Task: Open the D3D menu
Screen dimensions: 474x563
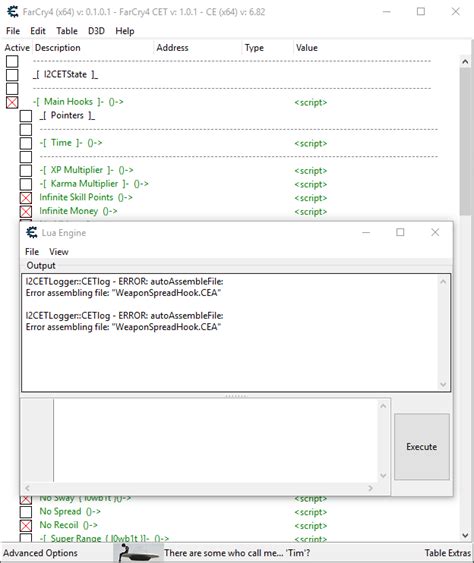Action: click(96, 31)
